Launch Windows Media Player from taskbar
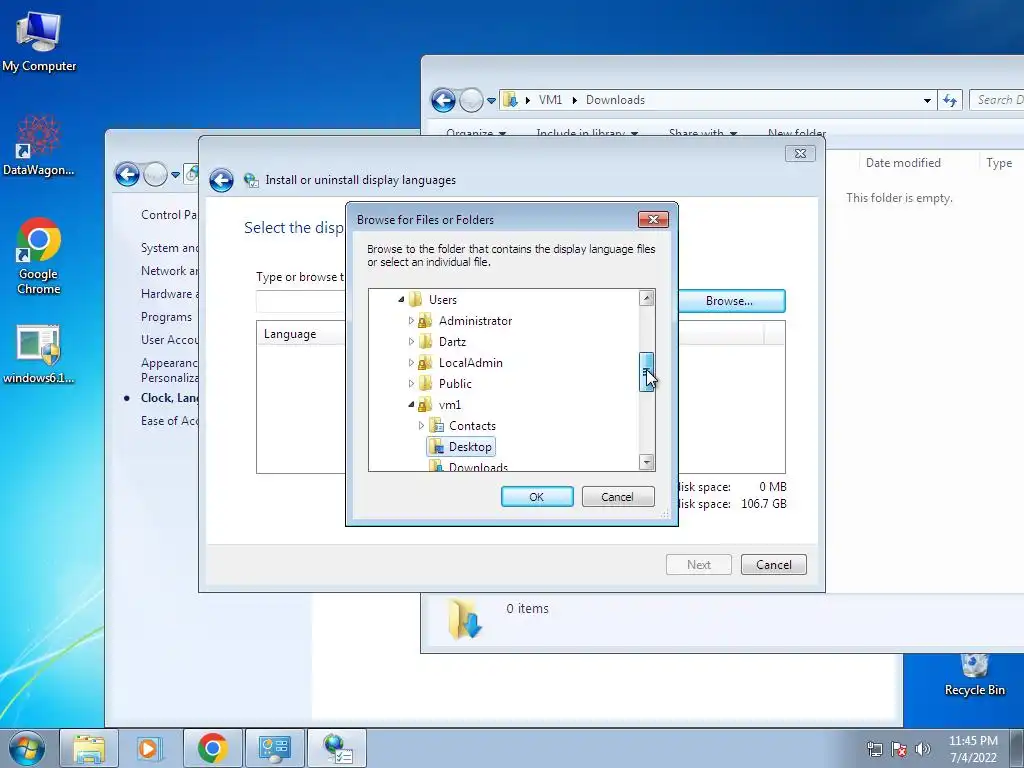 (148, 748)
